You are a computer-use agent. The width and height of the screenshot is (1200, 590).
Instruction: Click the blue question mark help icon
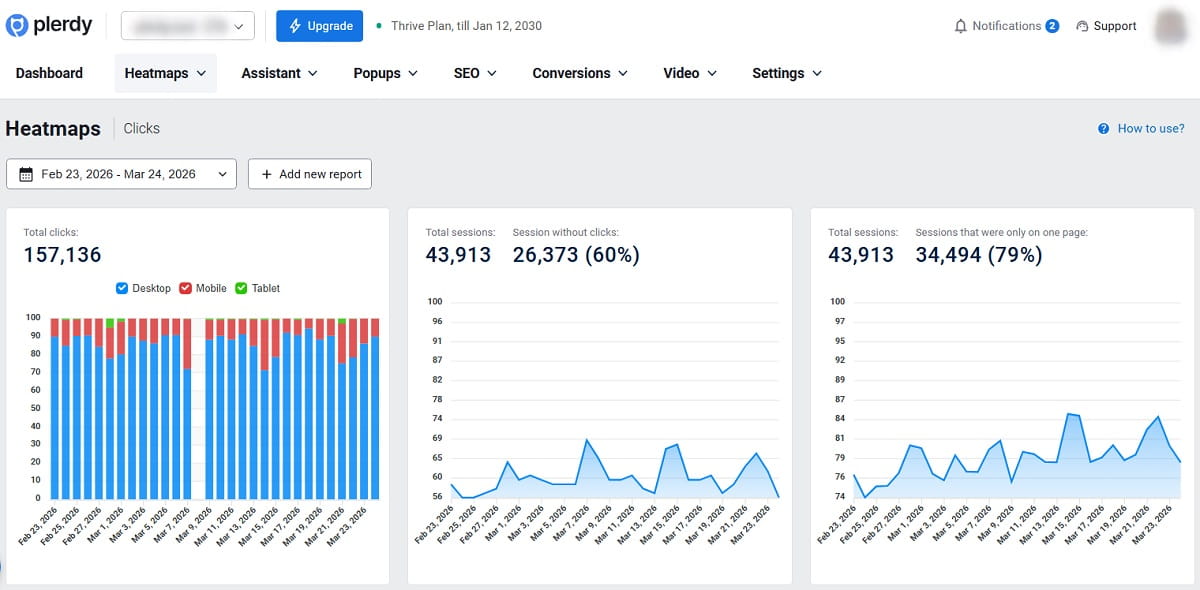[x=1103, y=128]
